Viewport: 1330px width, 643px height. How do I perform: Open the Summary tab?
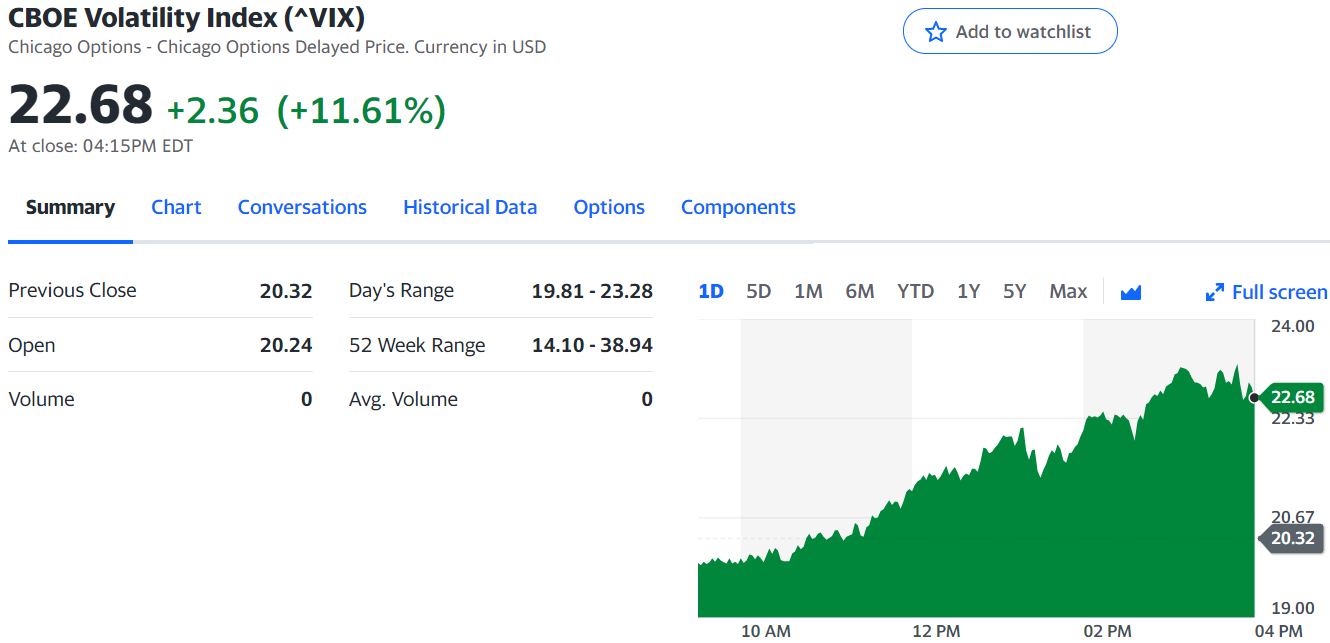(x=70, y=207)
